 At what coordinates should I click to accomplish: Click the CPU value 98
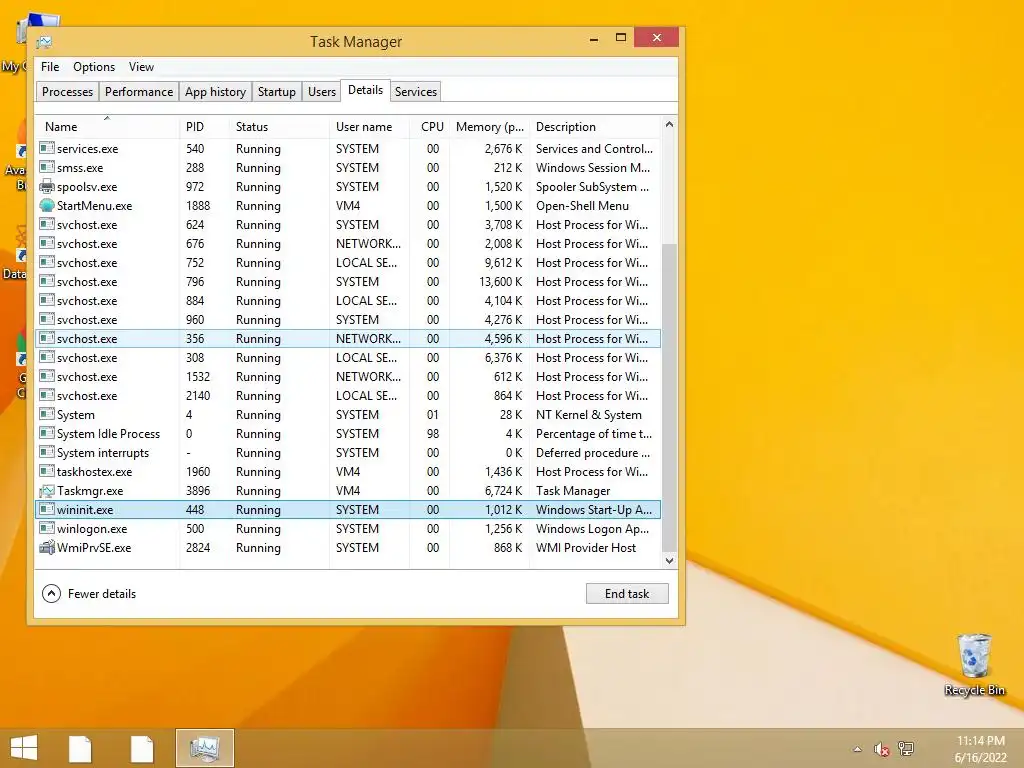pyautogui.click(x=432, y=434)
